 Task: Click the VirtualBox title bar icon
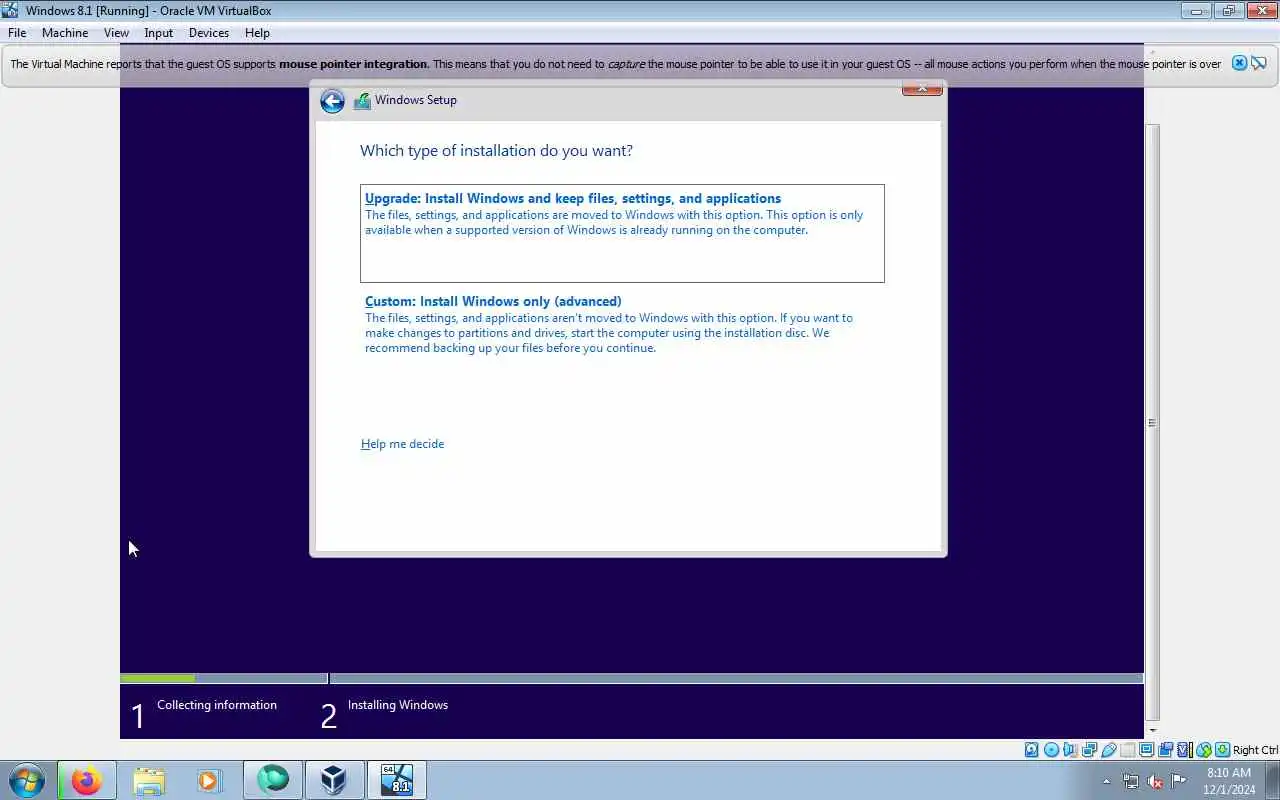tap(11, 10)
